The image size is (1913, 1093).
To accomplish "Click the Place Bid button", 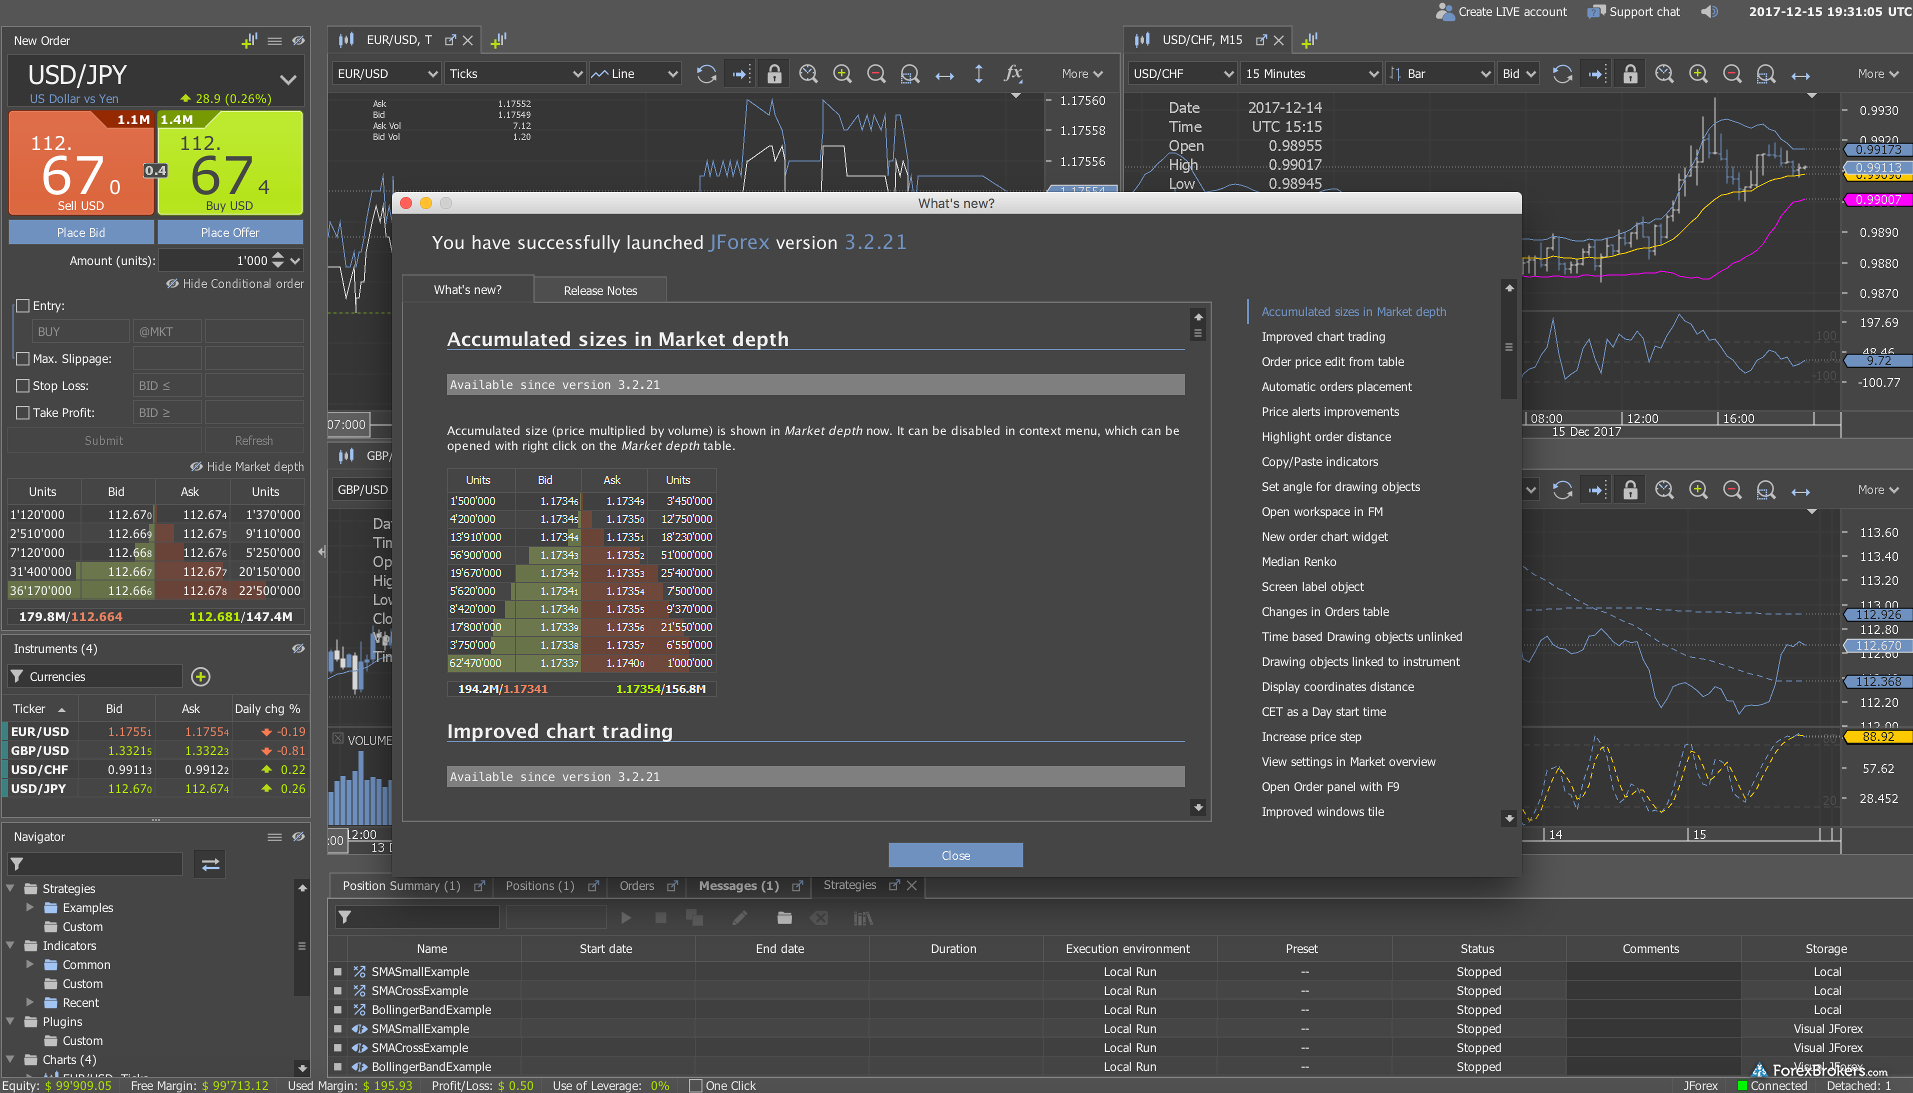I will point(81,233).
